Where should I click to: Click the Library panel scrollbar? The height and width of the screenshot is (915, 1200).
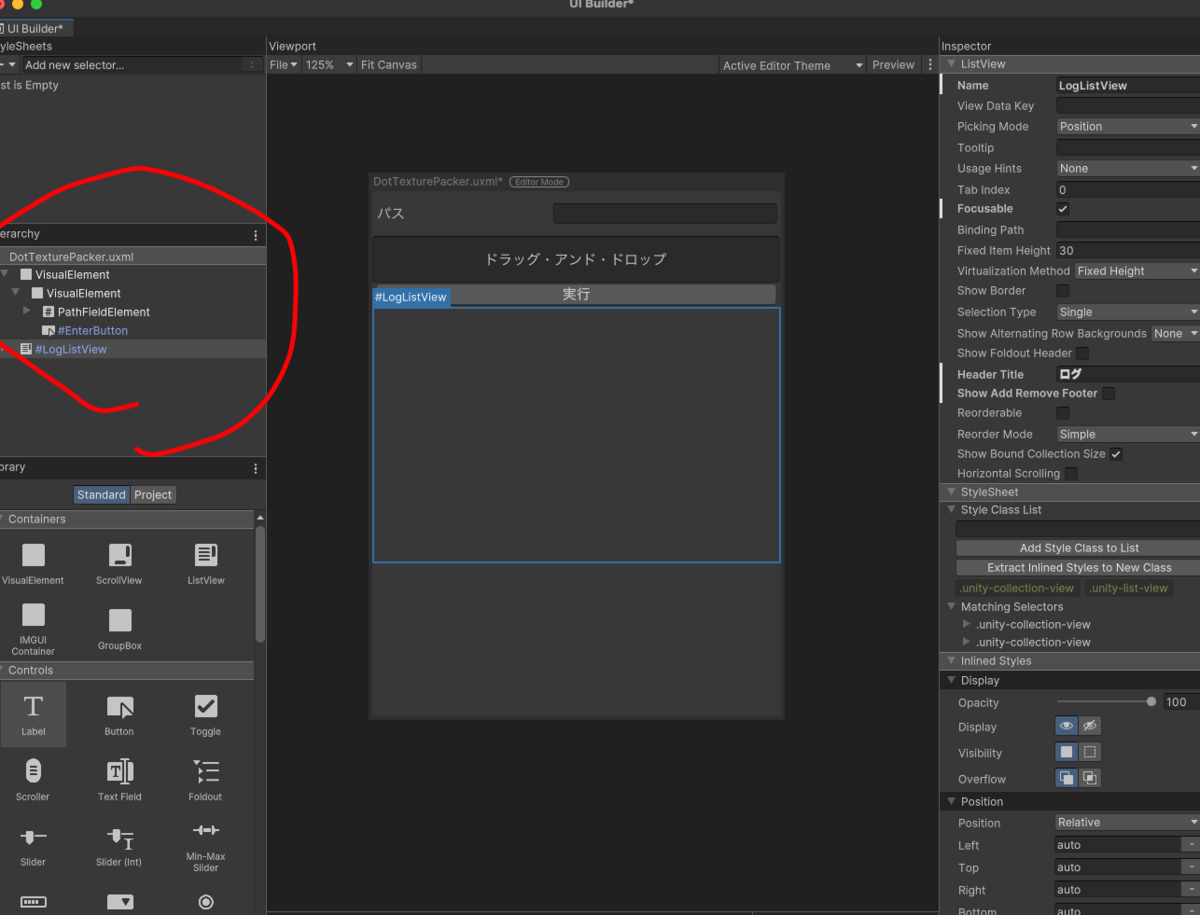[260, 585]
